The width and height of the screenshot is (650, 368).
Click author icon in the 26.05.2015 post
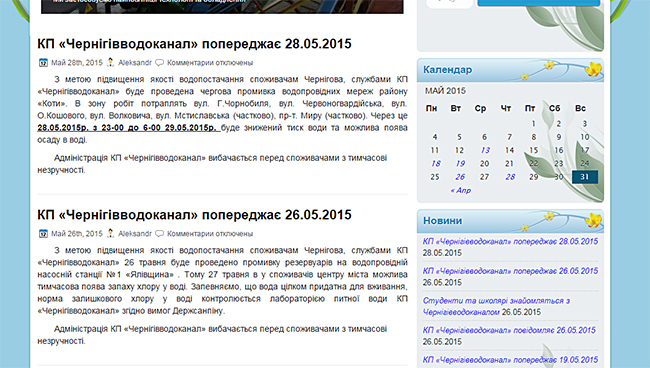[110, 233]
